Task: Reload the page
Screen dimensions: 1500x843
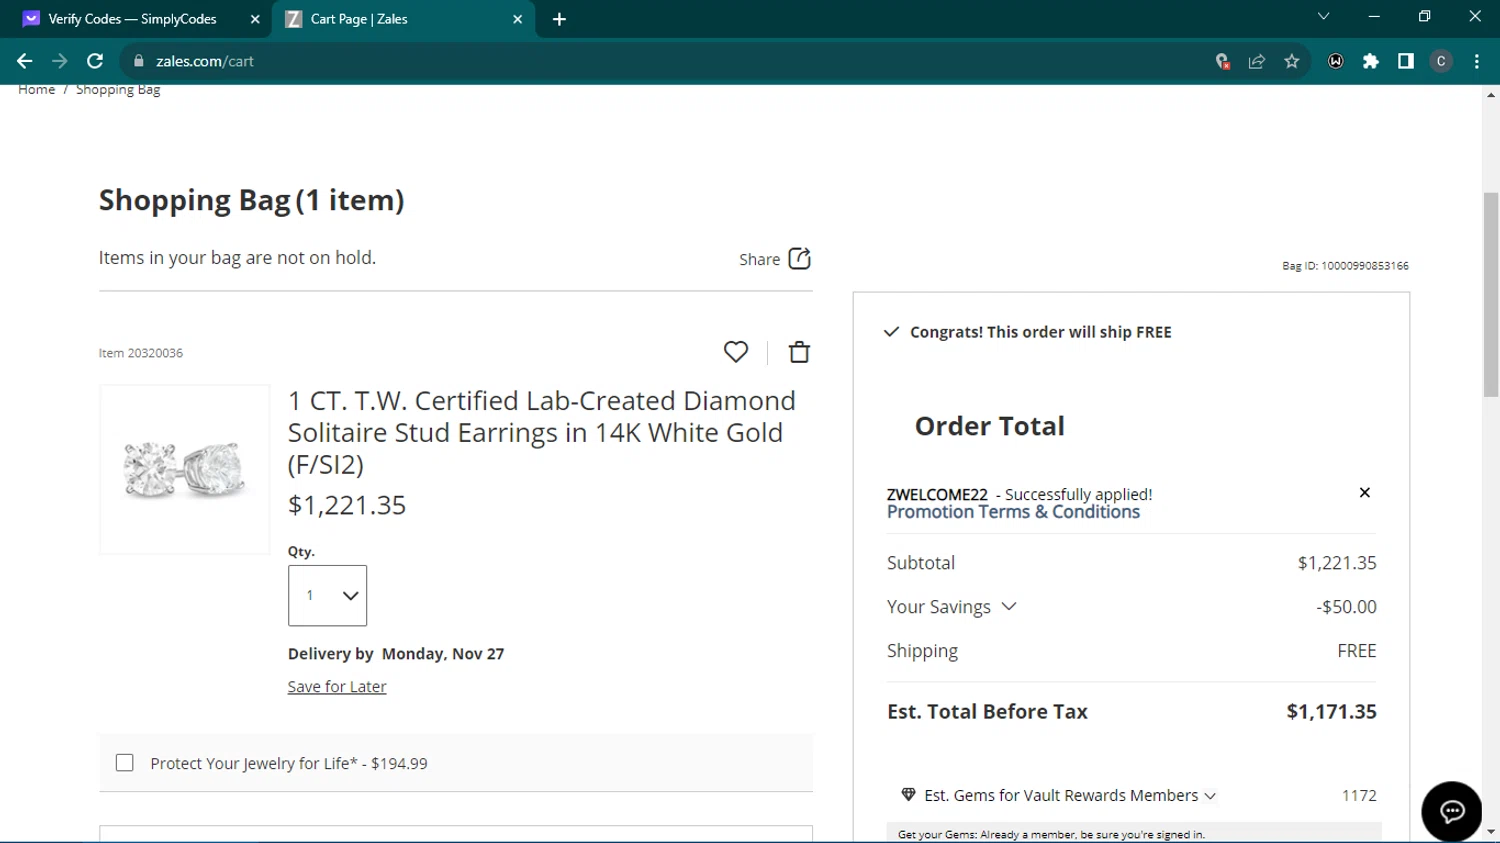Action: click(x=95, y=61)
